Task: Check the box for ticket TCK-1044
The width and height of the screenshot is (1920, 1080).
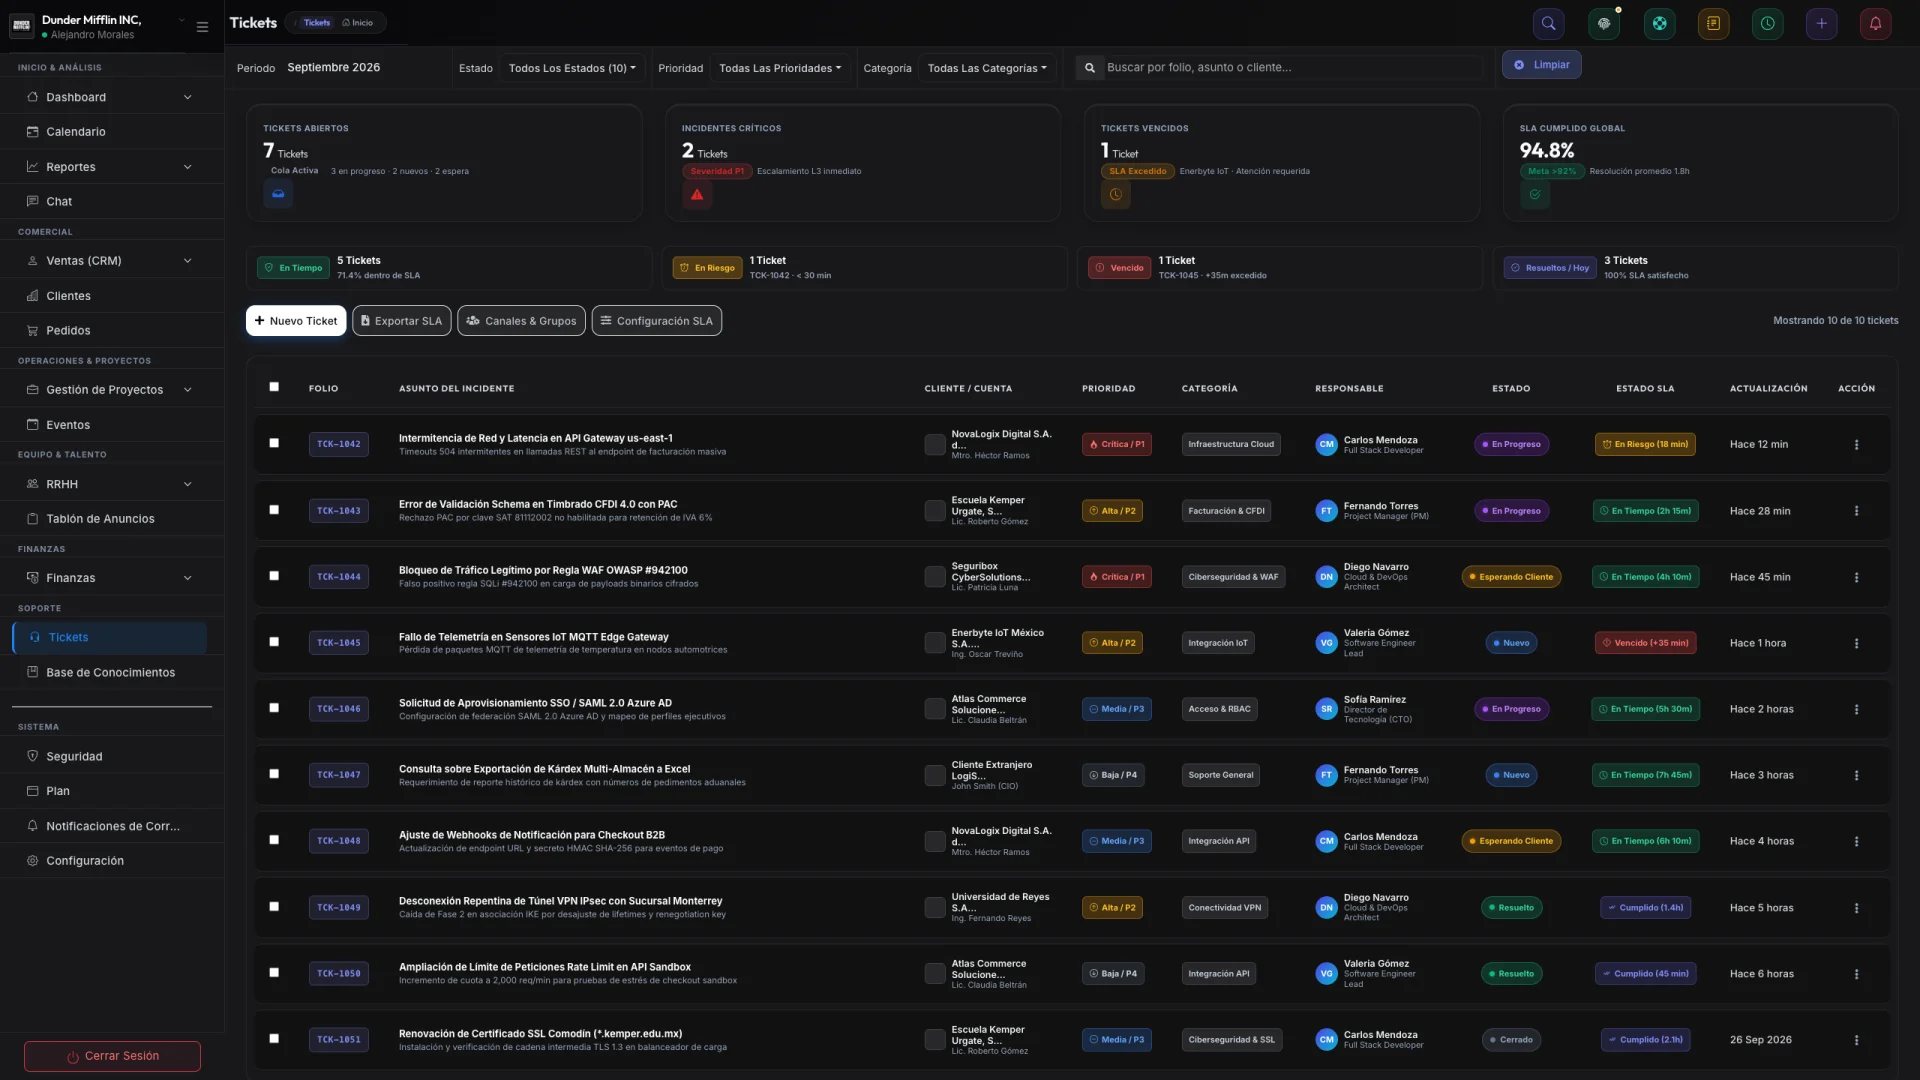Action: click(274, 576)
